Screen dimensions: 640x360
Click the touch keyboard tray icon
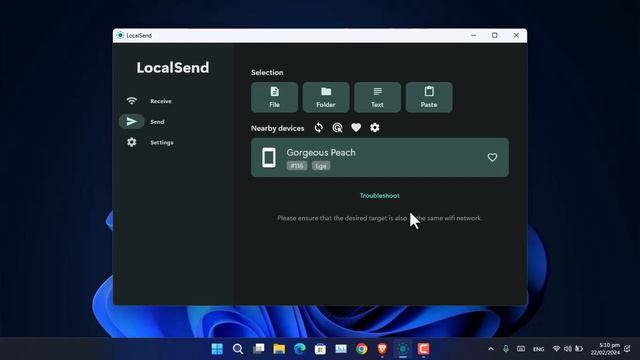click(x=521, y=349)
